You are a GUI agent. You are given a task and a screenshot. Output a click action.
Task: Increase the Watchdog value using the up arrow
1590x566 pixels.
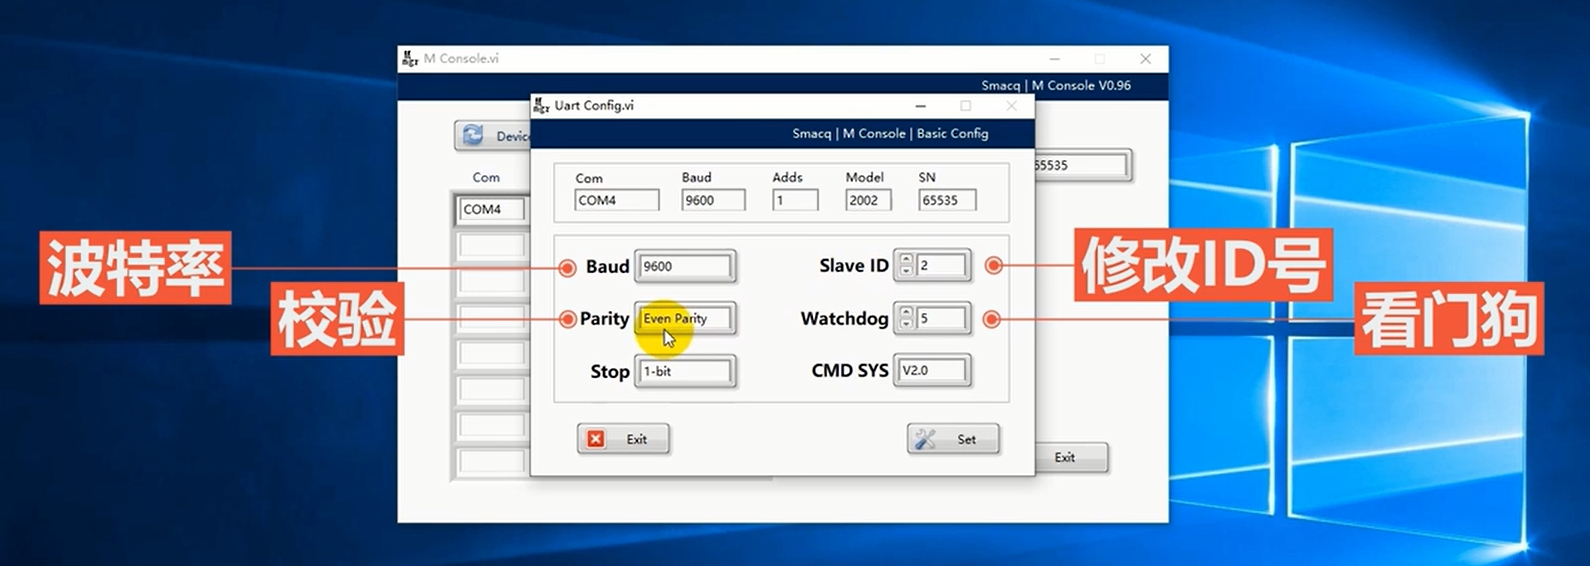[906, 313]
